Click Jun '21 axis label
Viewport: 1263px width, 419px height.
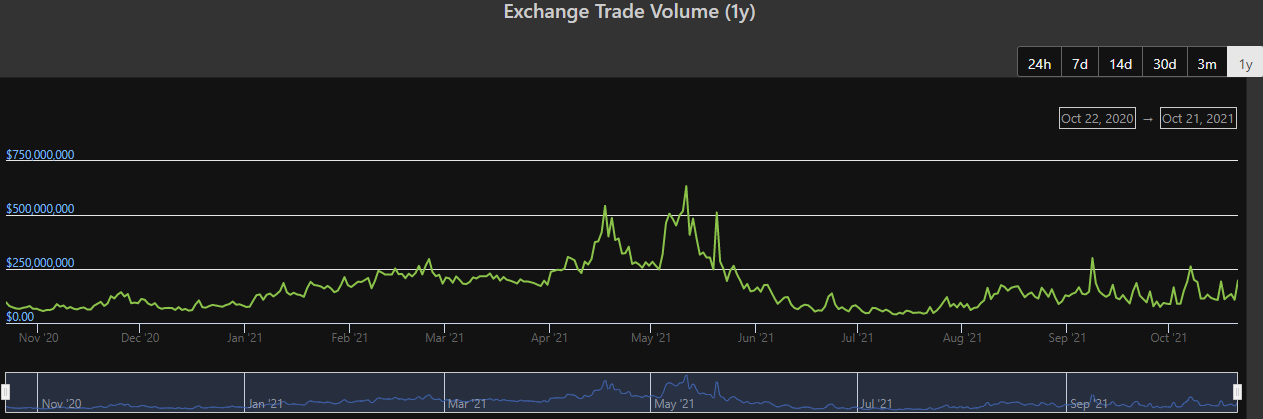pyautogui.click(x=754, y=338)
